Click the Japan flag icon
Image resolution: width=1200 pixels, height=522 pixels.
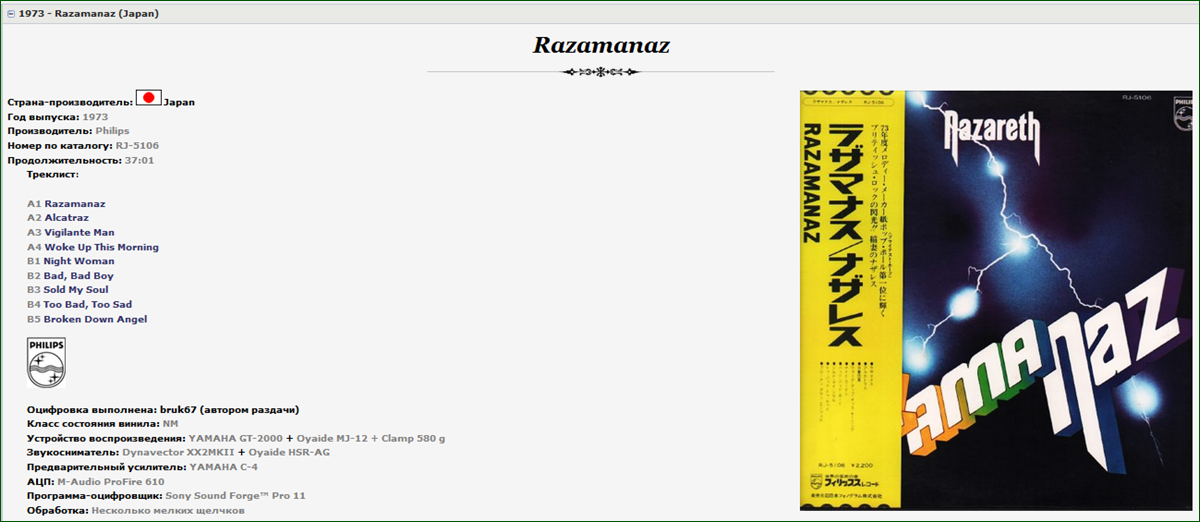[148, 98]
